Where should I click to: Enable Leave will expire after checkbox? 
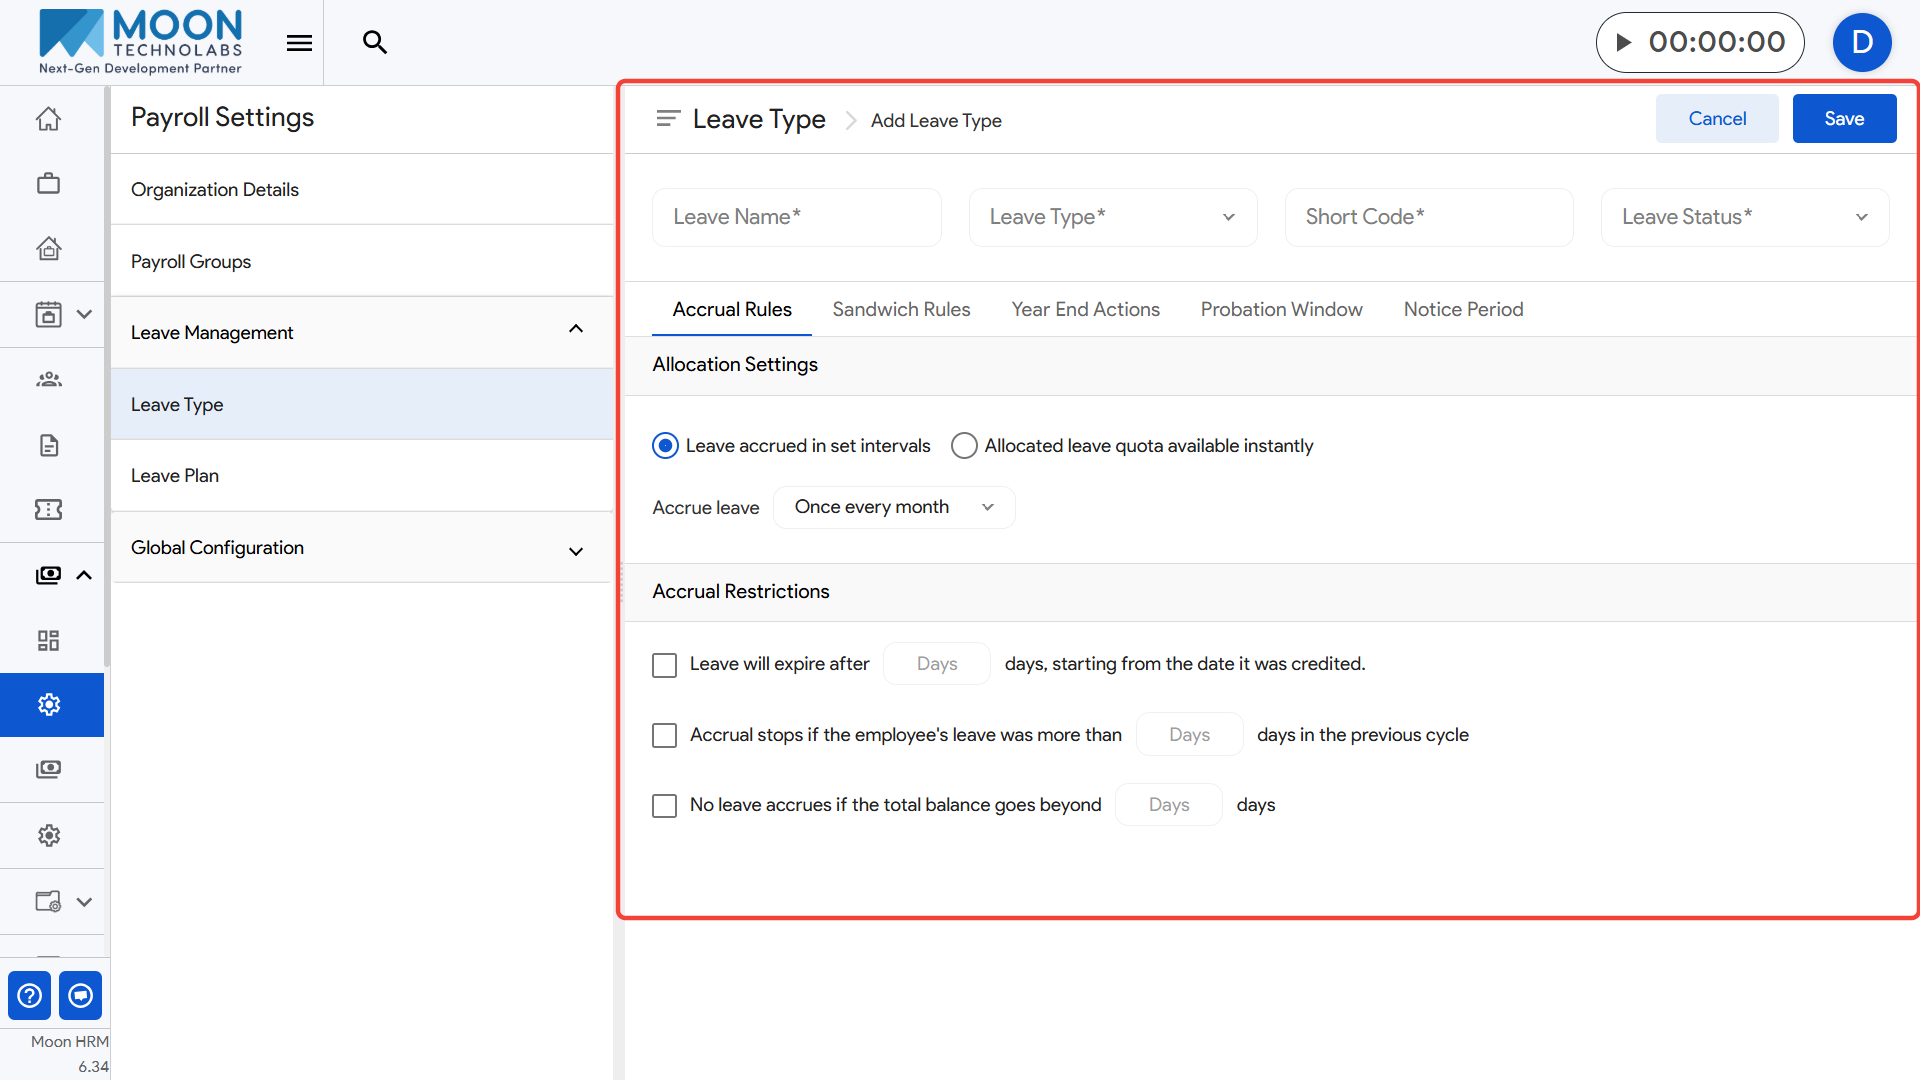(x=664, y=665)
